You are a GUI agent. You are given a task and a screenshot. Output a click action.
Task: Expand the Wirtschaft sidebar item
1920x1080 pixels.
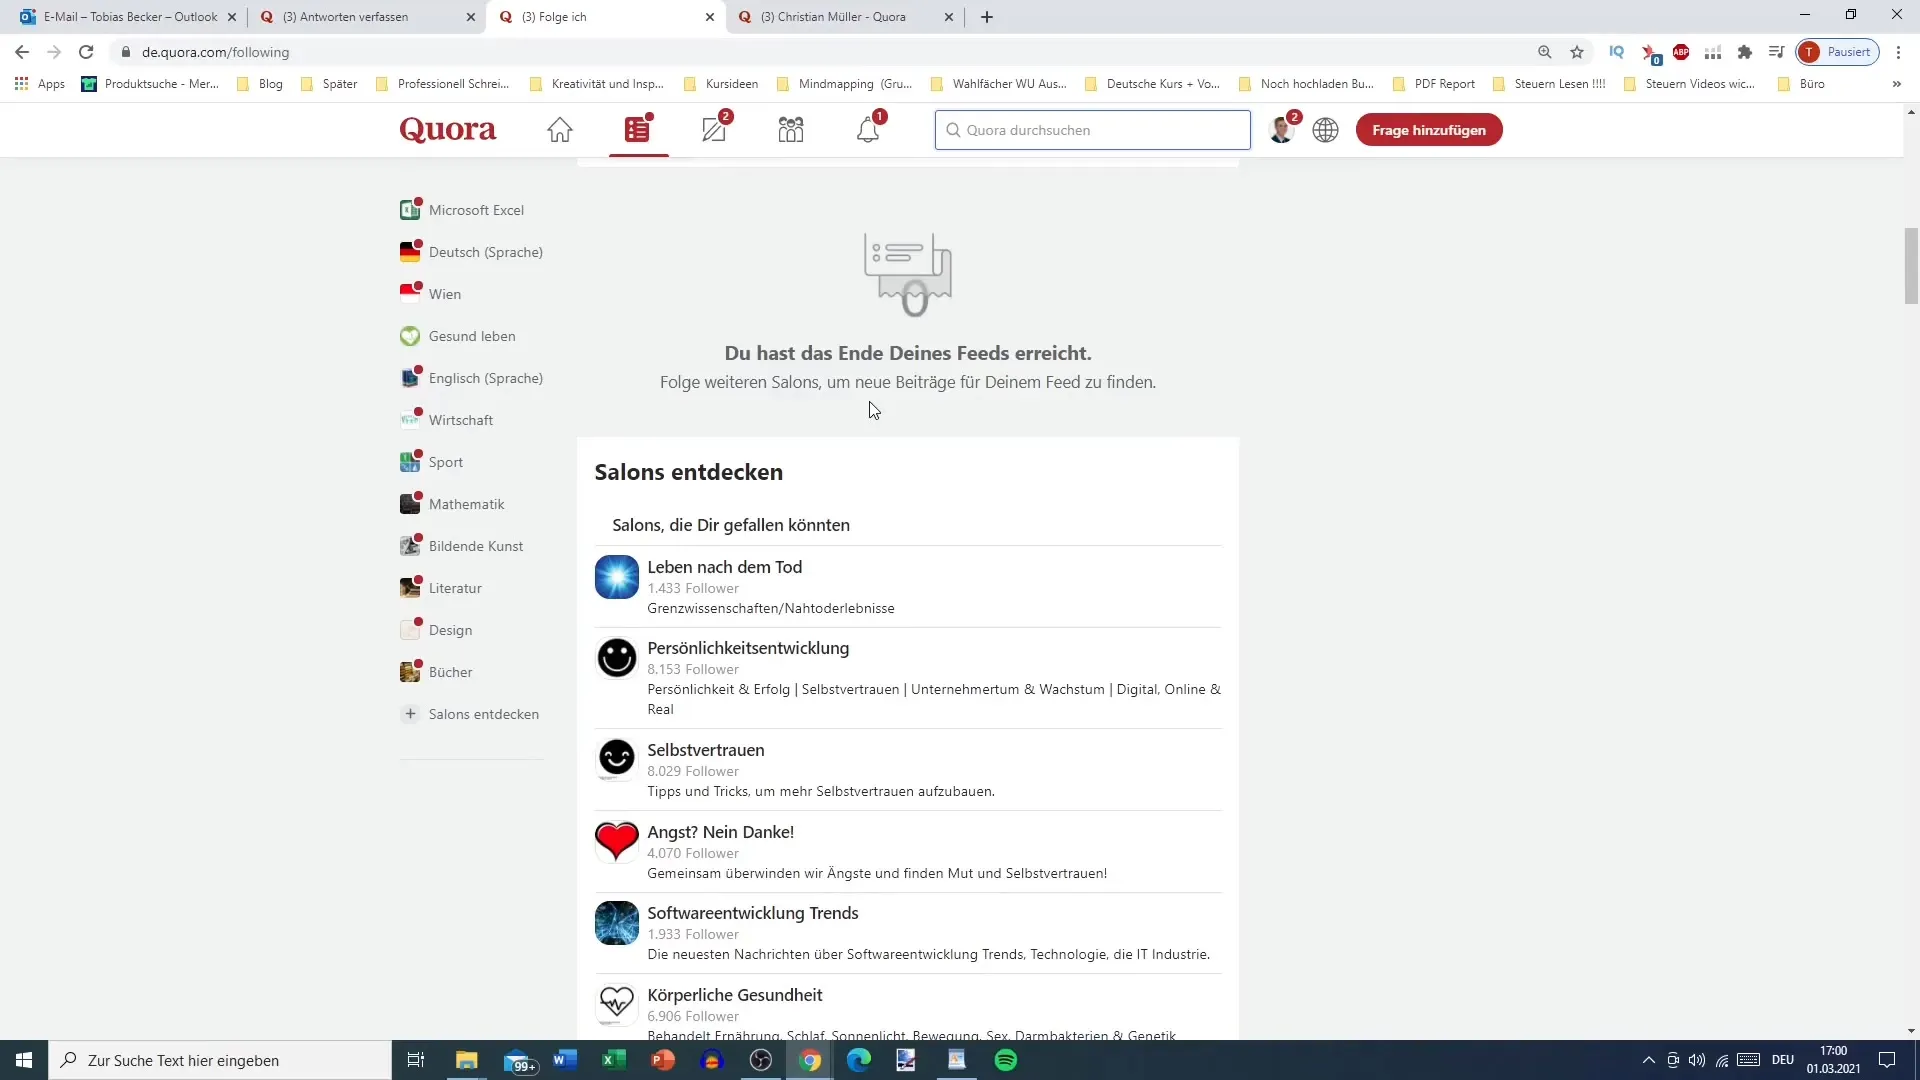coord(460,419)
